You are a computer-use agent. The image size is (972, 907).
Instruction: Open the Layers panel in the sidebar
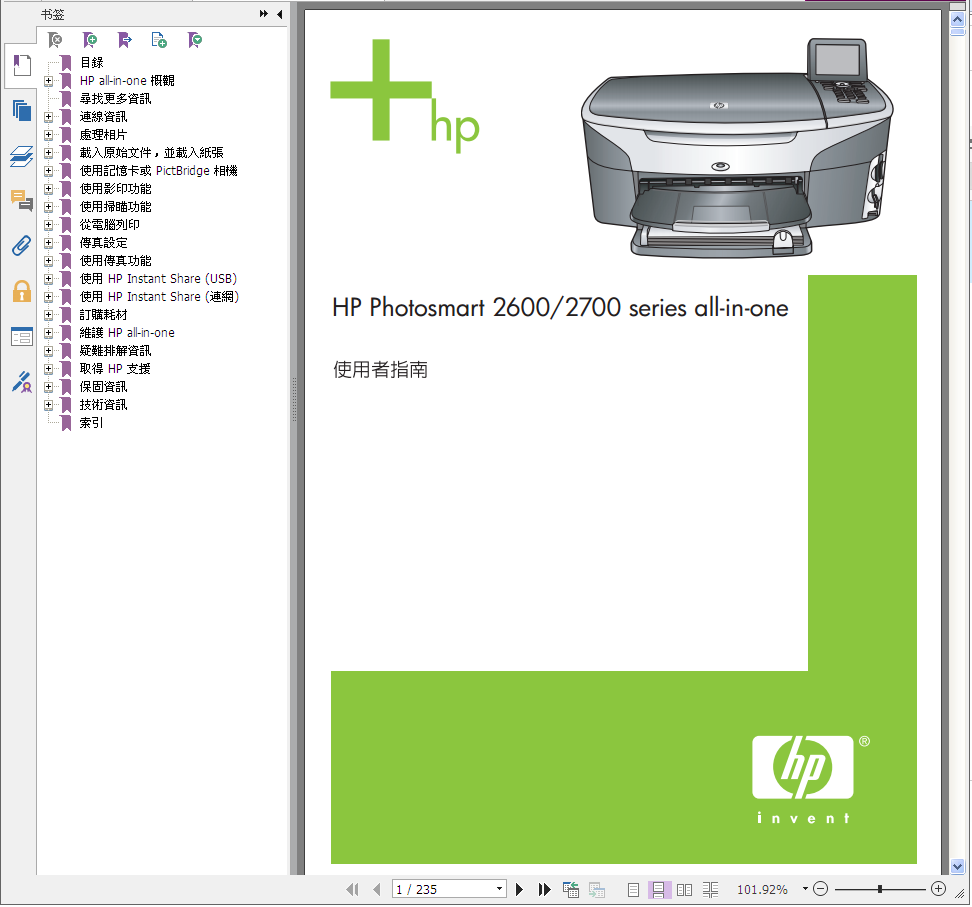point(22,156)
